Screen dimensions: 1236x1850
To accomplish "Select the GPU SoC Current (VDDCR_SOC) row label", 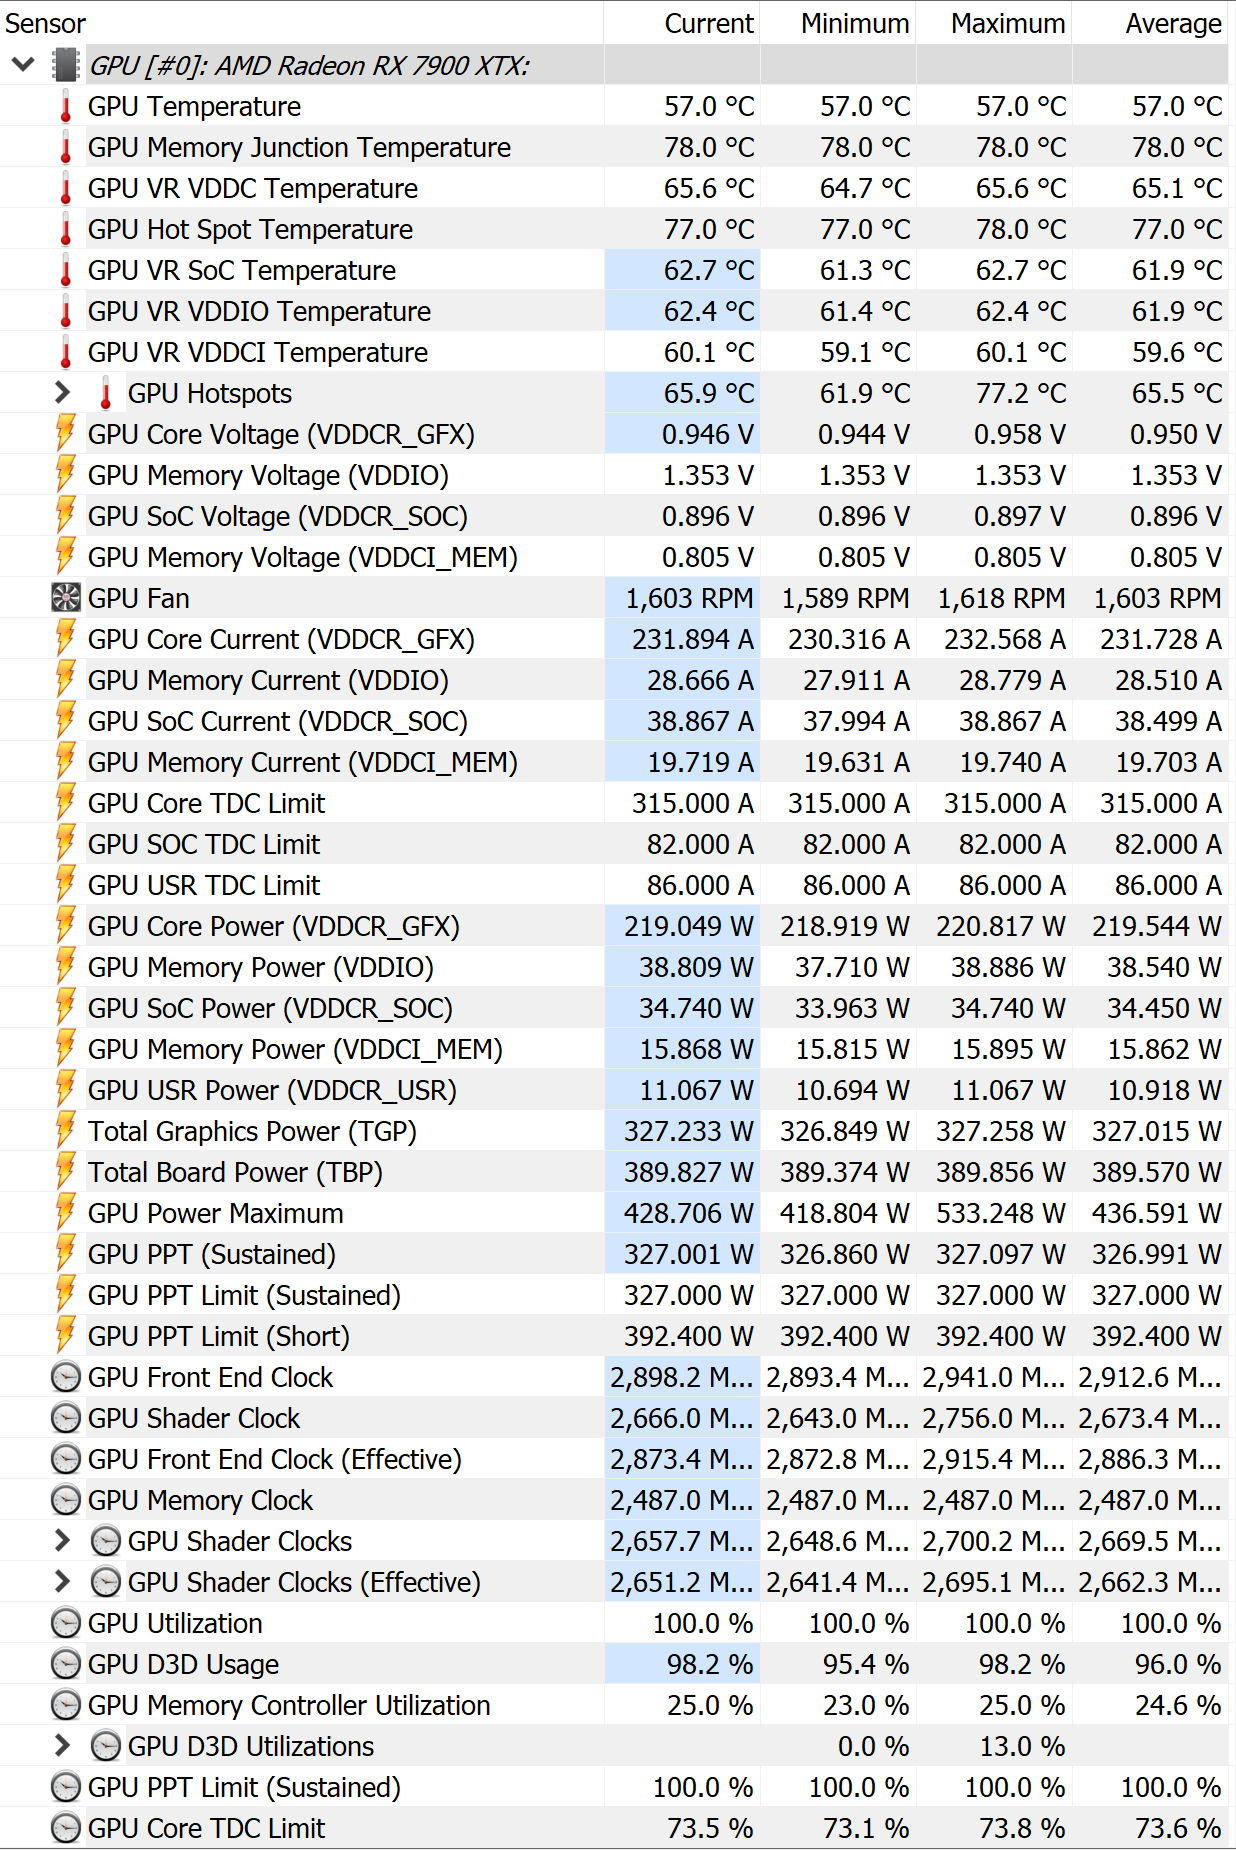I will [278, 721].
